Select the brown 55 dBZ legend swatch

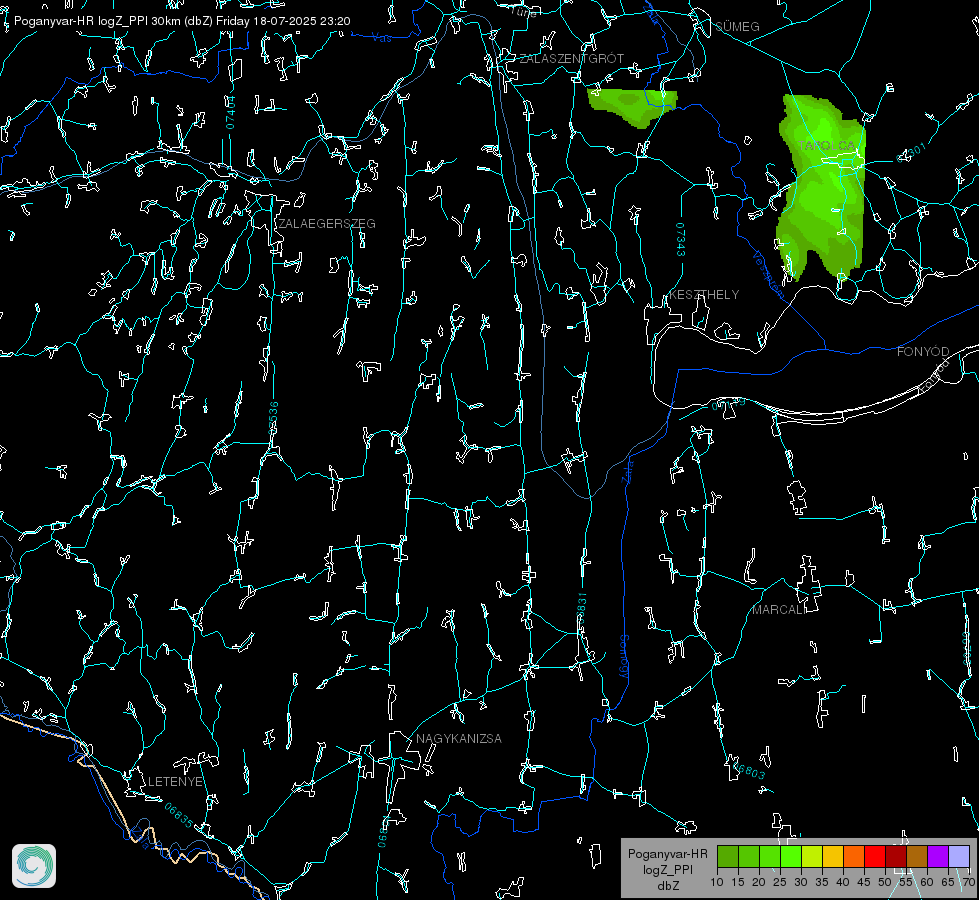click(x=917, y=856)
